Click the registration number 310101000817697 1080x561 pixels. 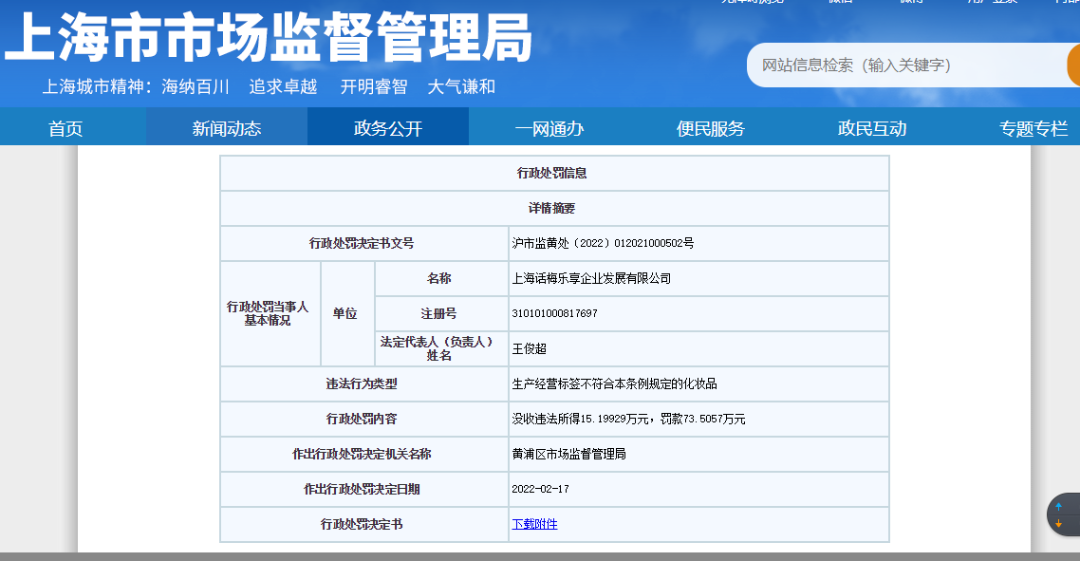click(554, 314)
